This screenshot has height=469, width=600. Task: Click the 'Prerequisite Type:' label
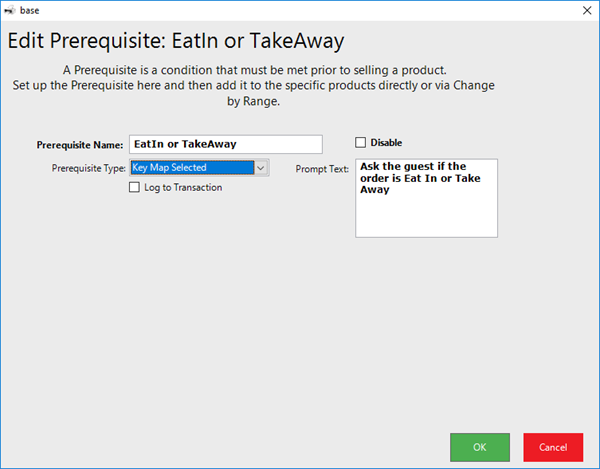[88, 168]
